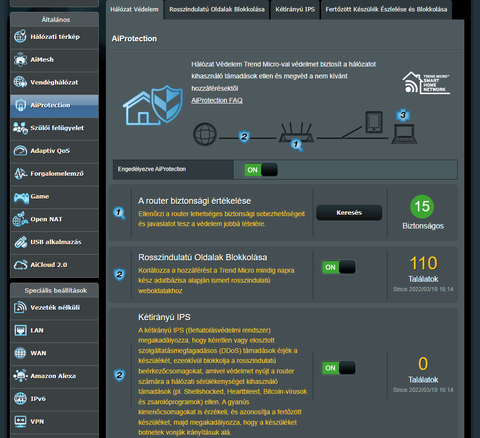Toggle Engedélyezve AiProtection switch off
Image resolution: width=480 pixels, height=438 pixels.
tap(261, 170)
